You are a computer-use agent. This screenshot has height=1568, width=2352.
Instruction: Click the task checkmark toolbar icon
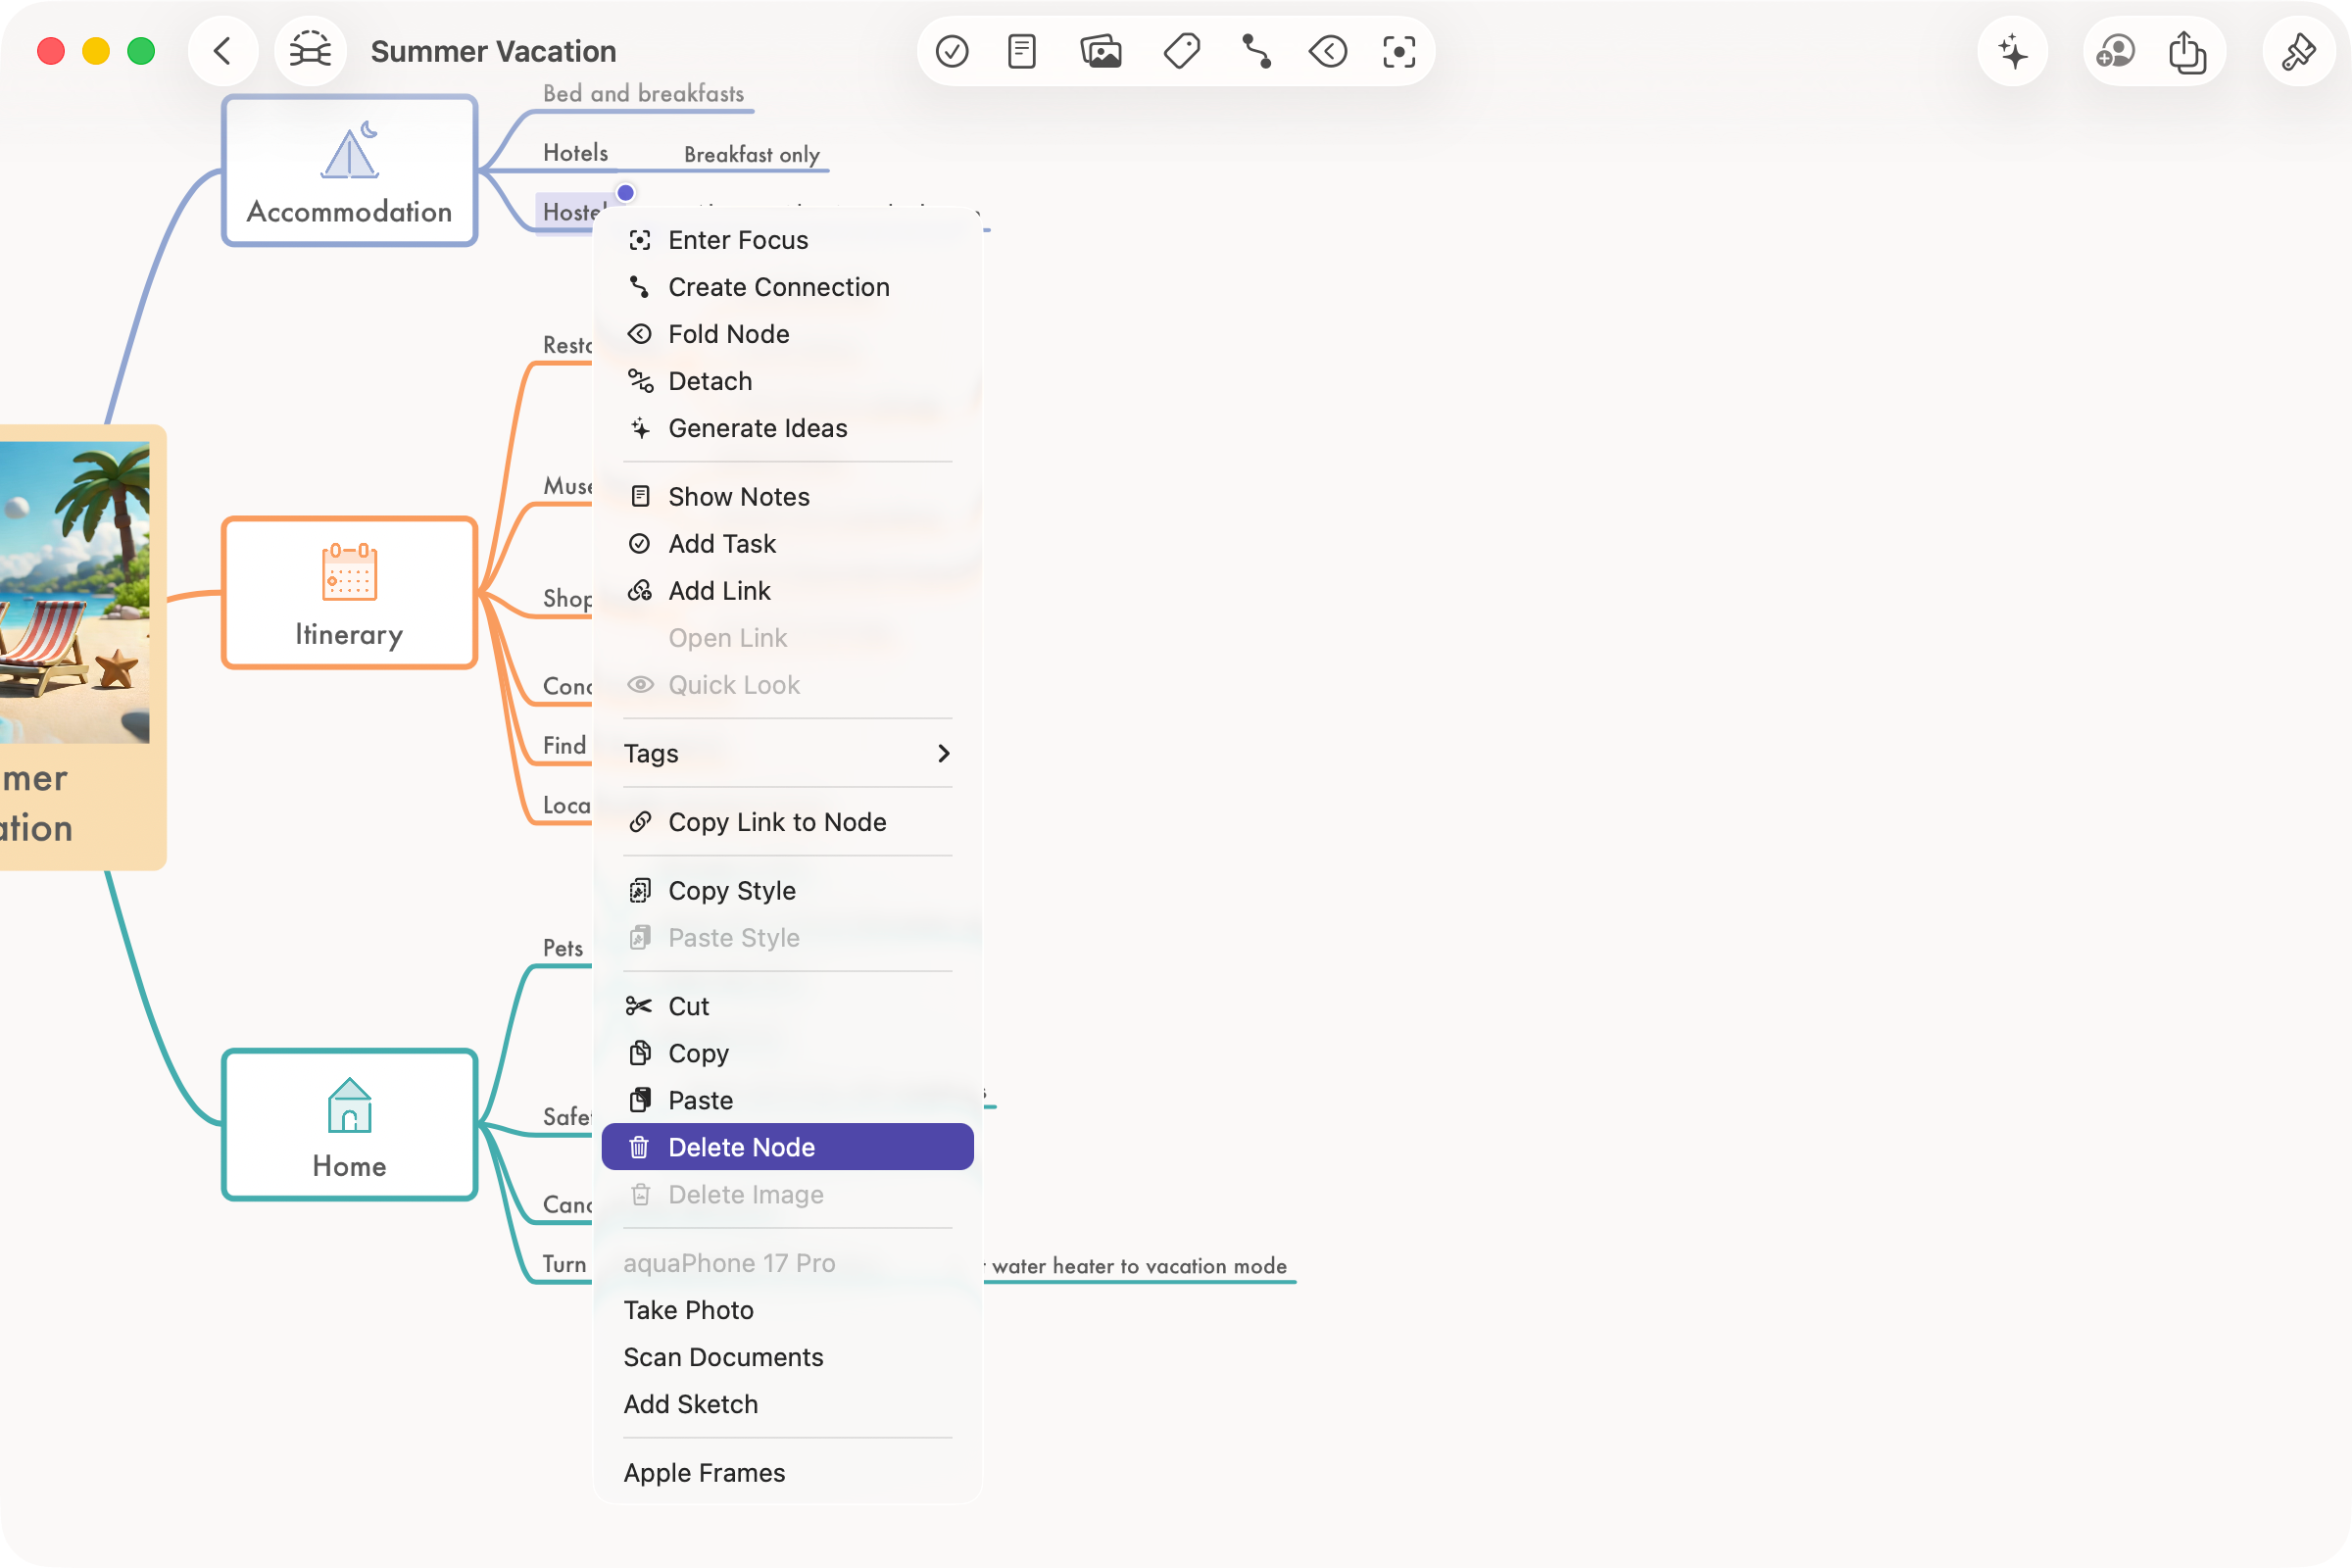(951, 51)
